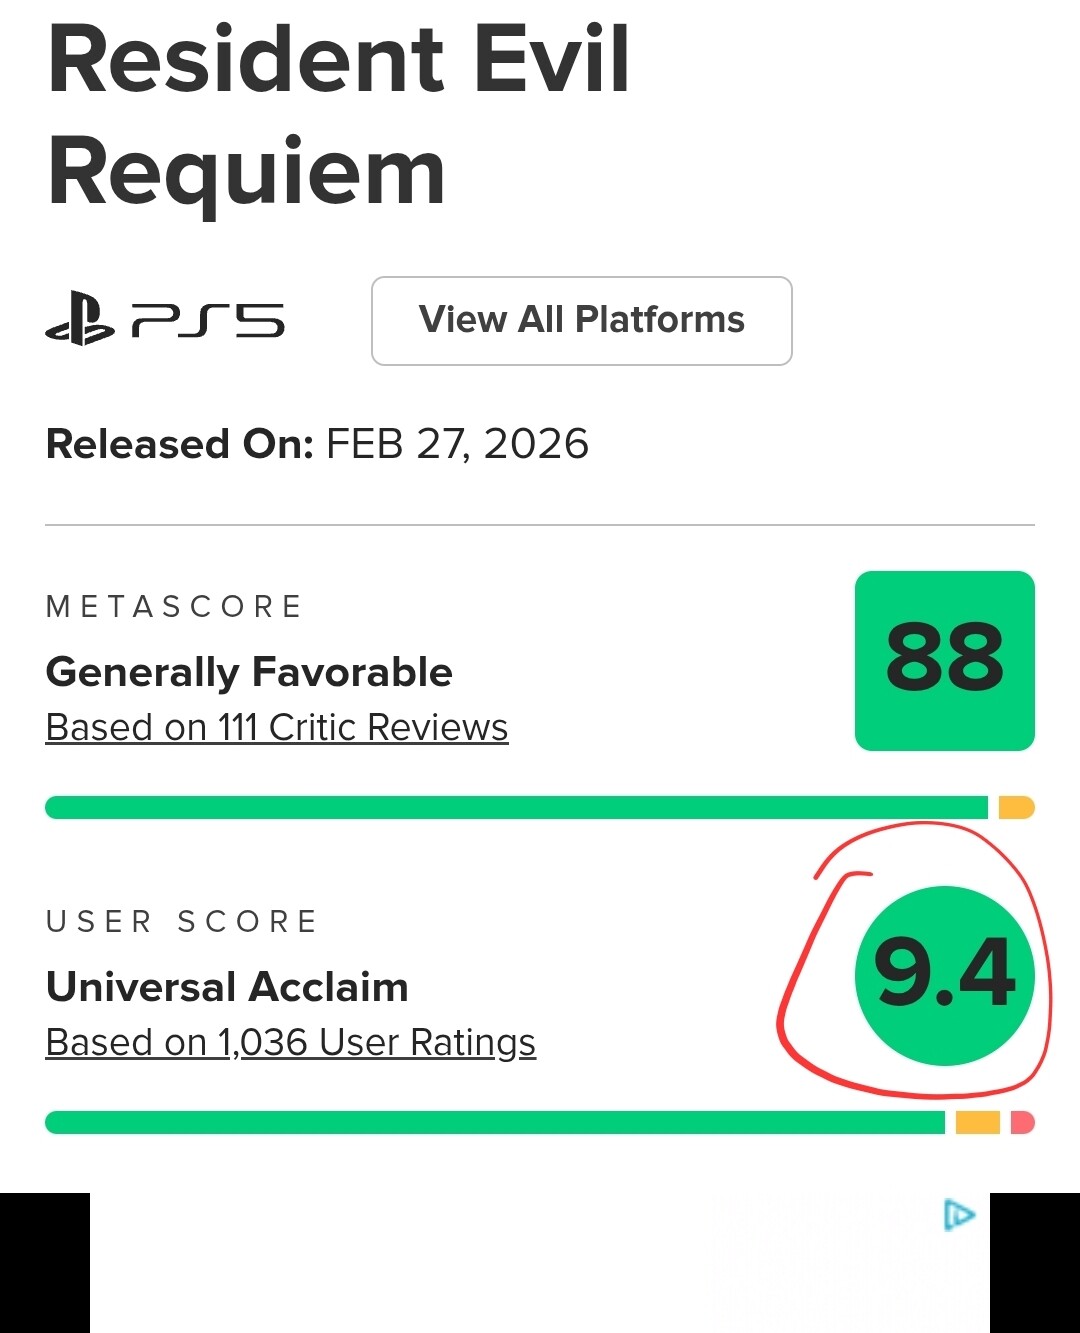This screenshot has width=1080, height=1333.
Task: Click the yellow segment of the user score bar
Action: pyautogui.click(x=977, y=1122)
